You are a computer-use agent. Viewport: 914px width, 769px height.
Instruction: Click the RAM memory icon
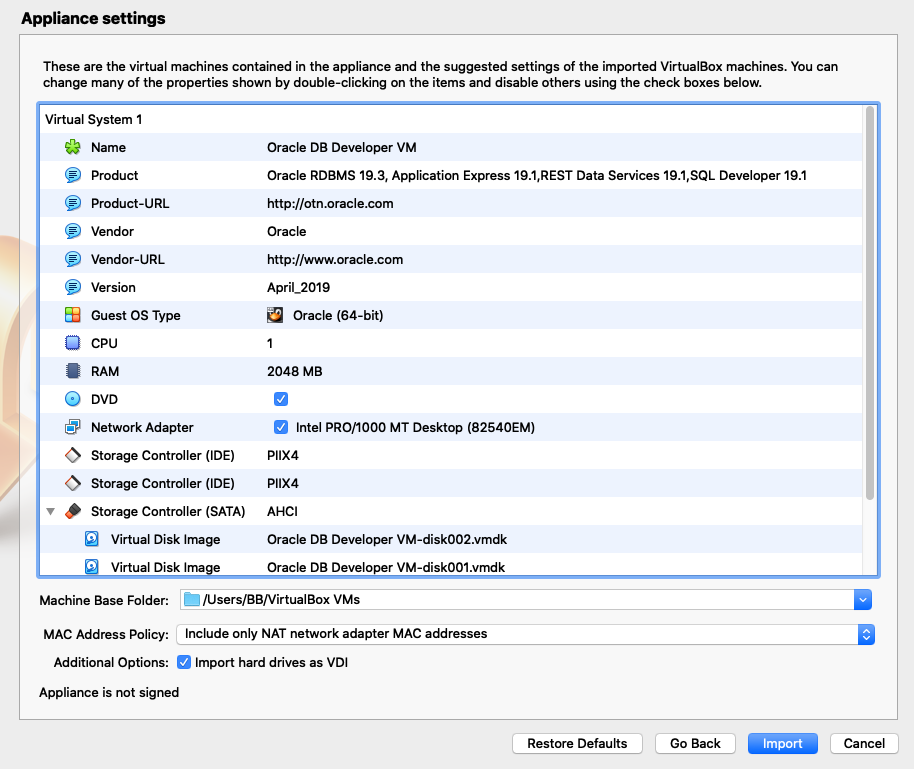(x=72, y=371)
